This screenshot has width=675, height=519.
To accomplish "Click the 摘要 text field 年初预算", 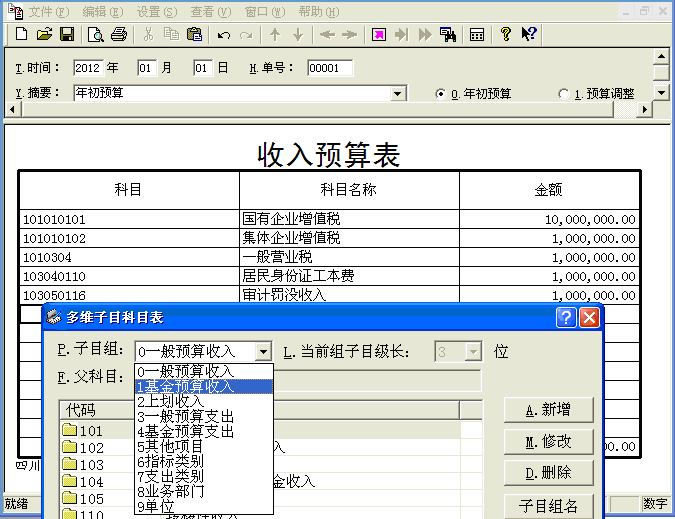I will pyautogui.click(x=232, y=93).
